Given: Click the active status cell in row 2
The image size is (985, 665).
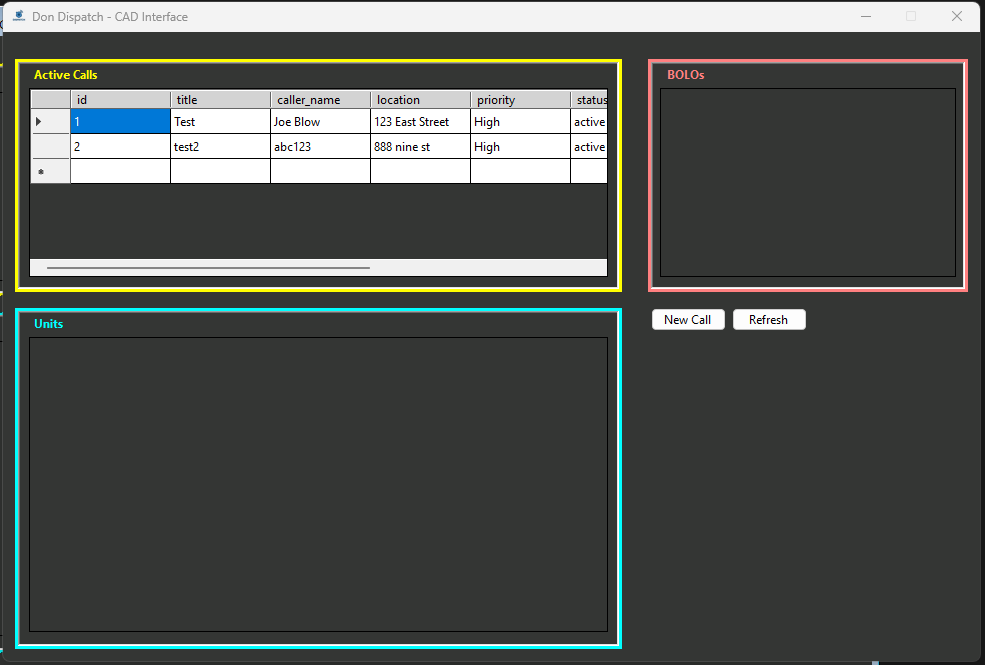Looking at the screenshot, I should click(589, 146).
